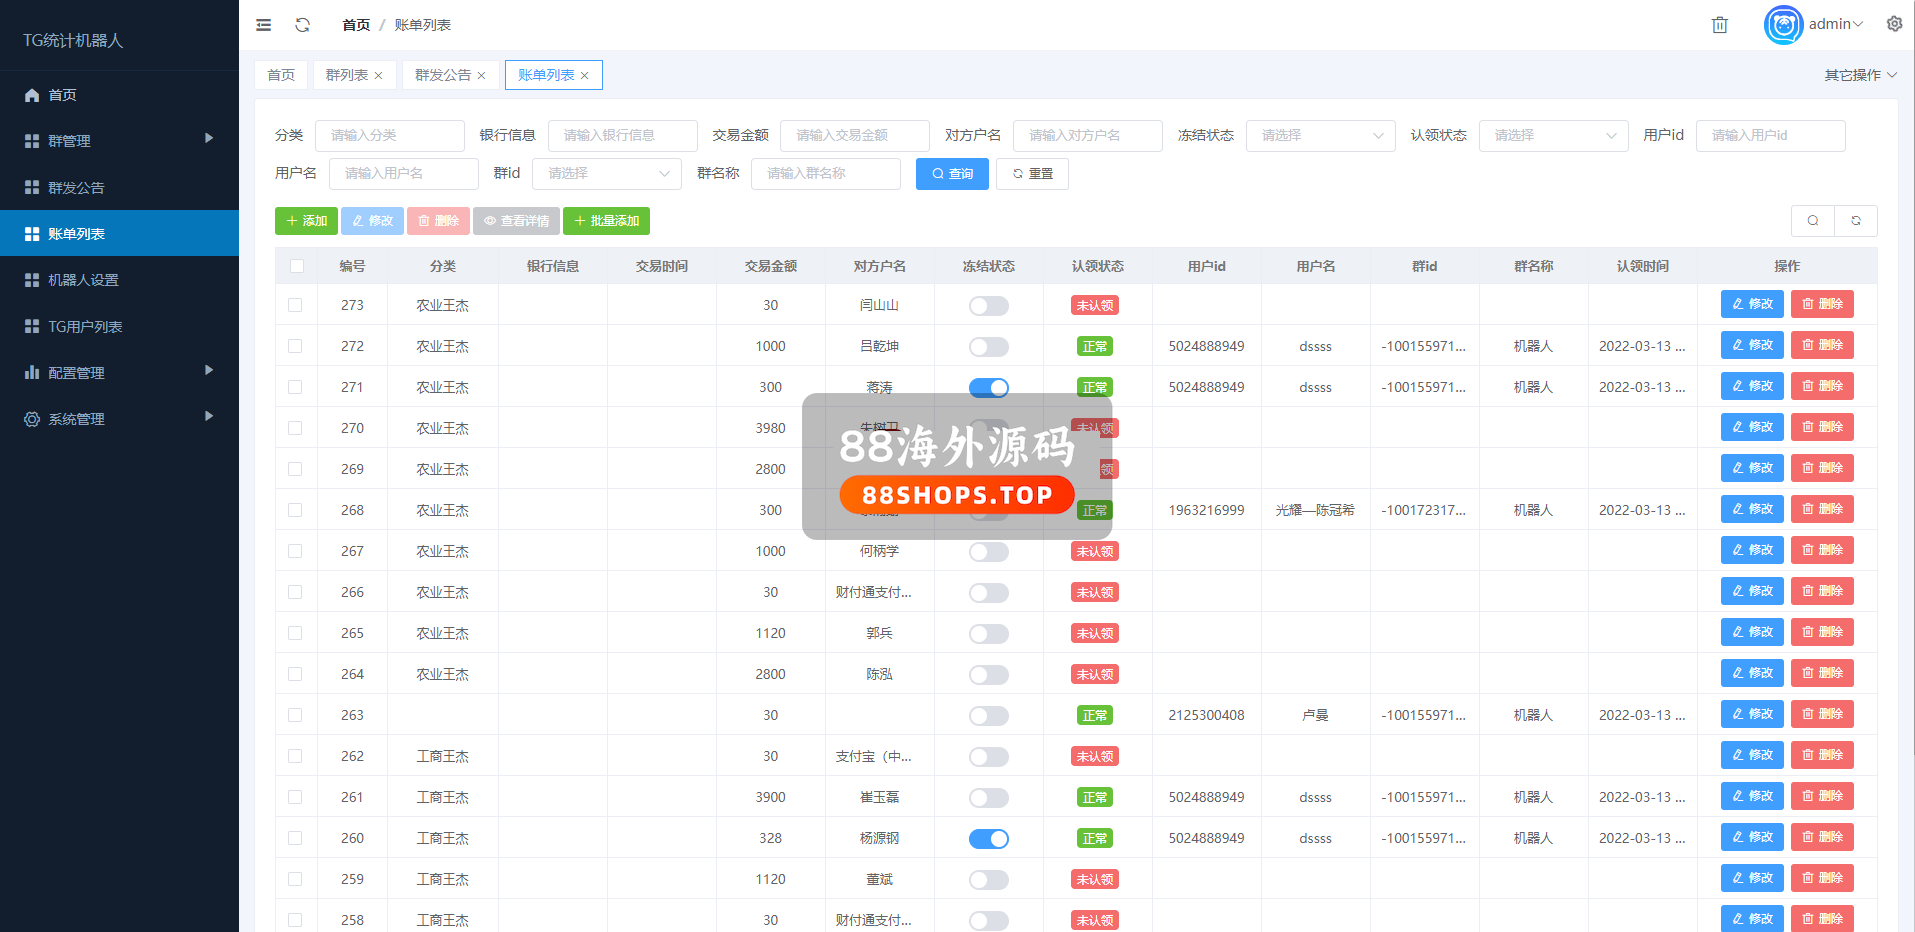Screen dimensions: 1915x932
Task: Click the trash can icon near admin
Action: (1719, 25)
